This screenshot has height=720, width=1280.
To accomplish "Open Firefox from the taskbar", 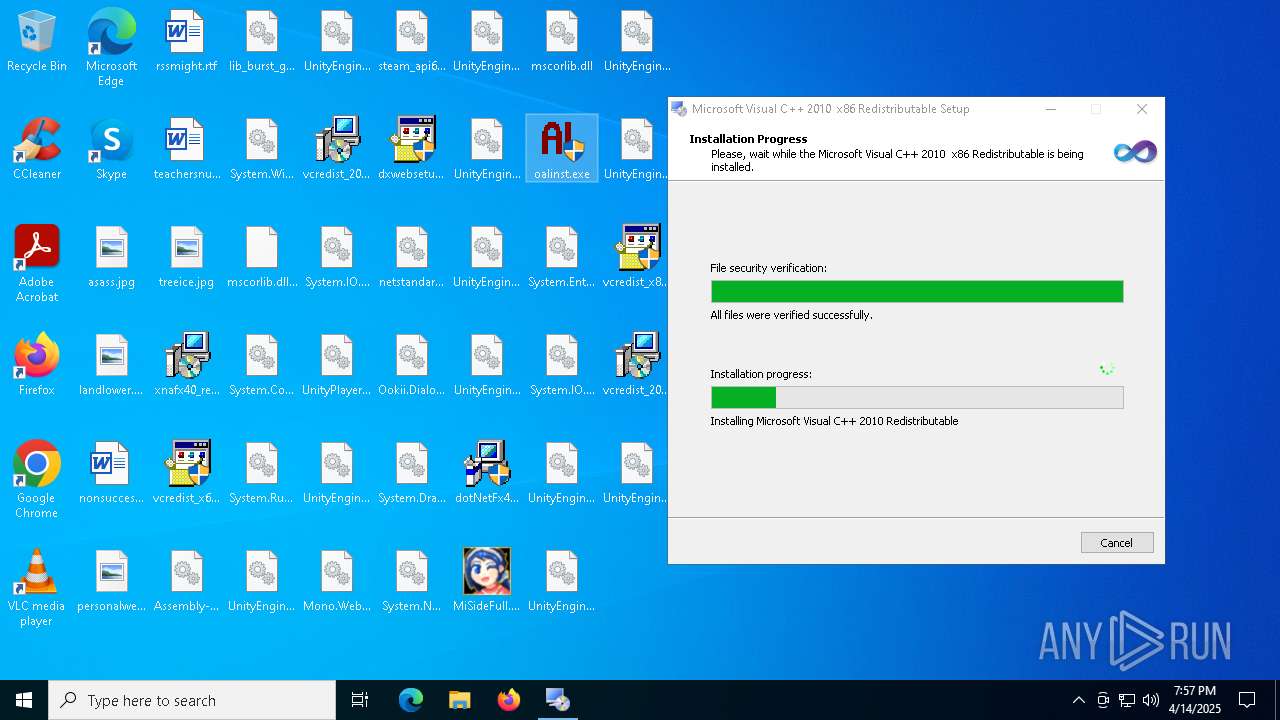I will [x=508, y=700].
